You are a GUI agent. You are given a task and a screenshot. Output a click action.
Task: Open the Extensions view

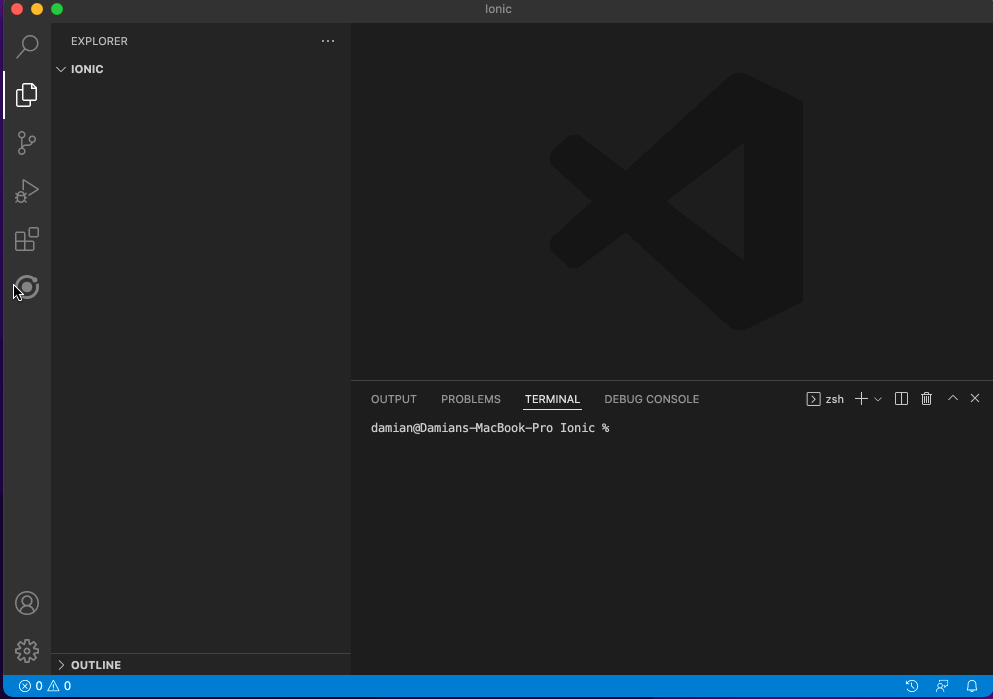27,240
